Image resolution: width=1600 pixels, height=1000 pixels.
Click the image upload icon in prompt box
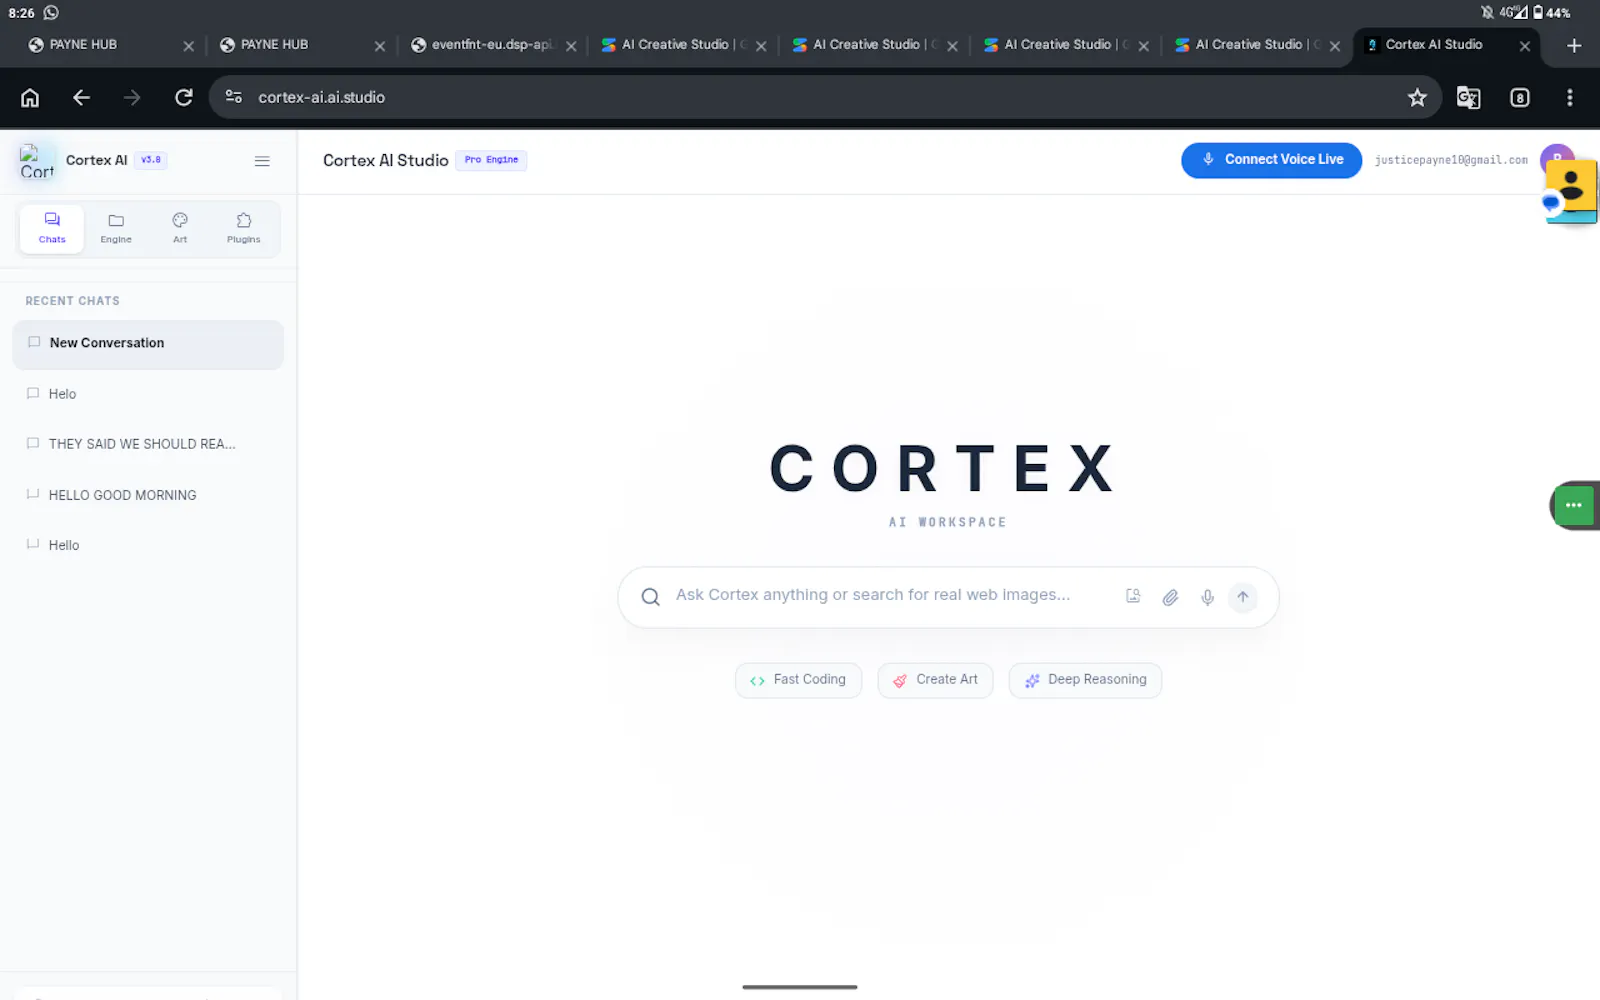coord(1133,596)
